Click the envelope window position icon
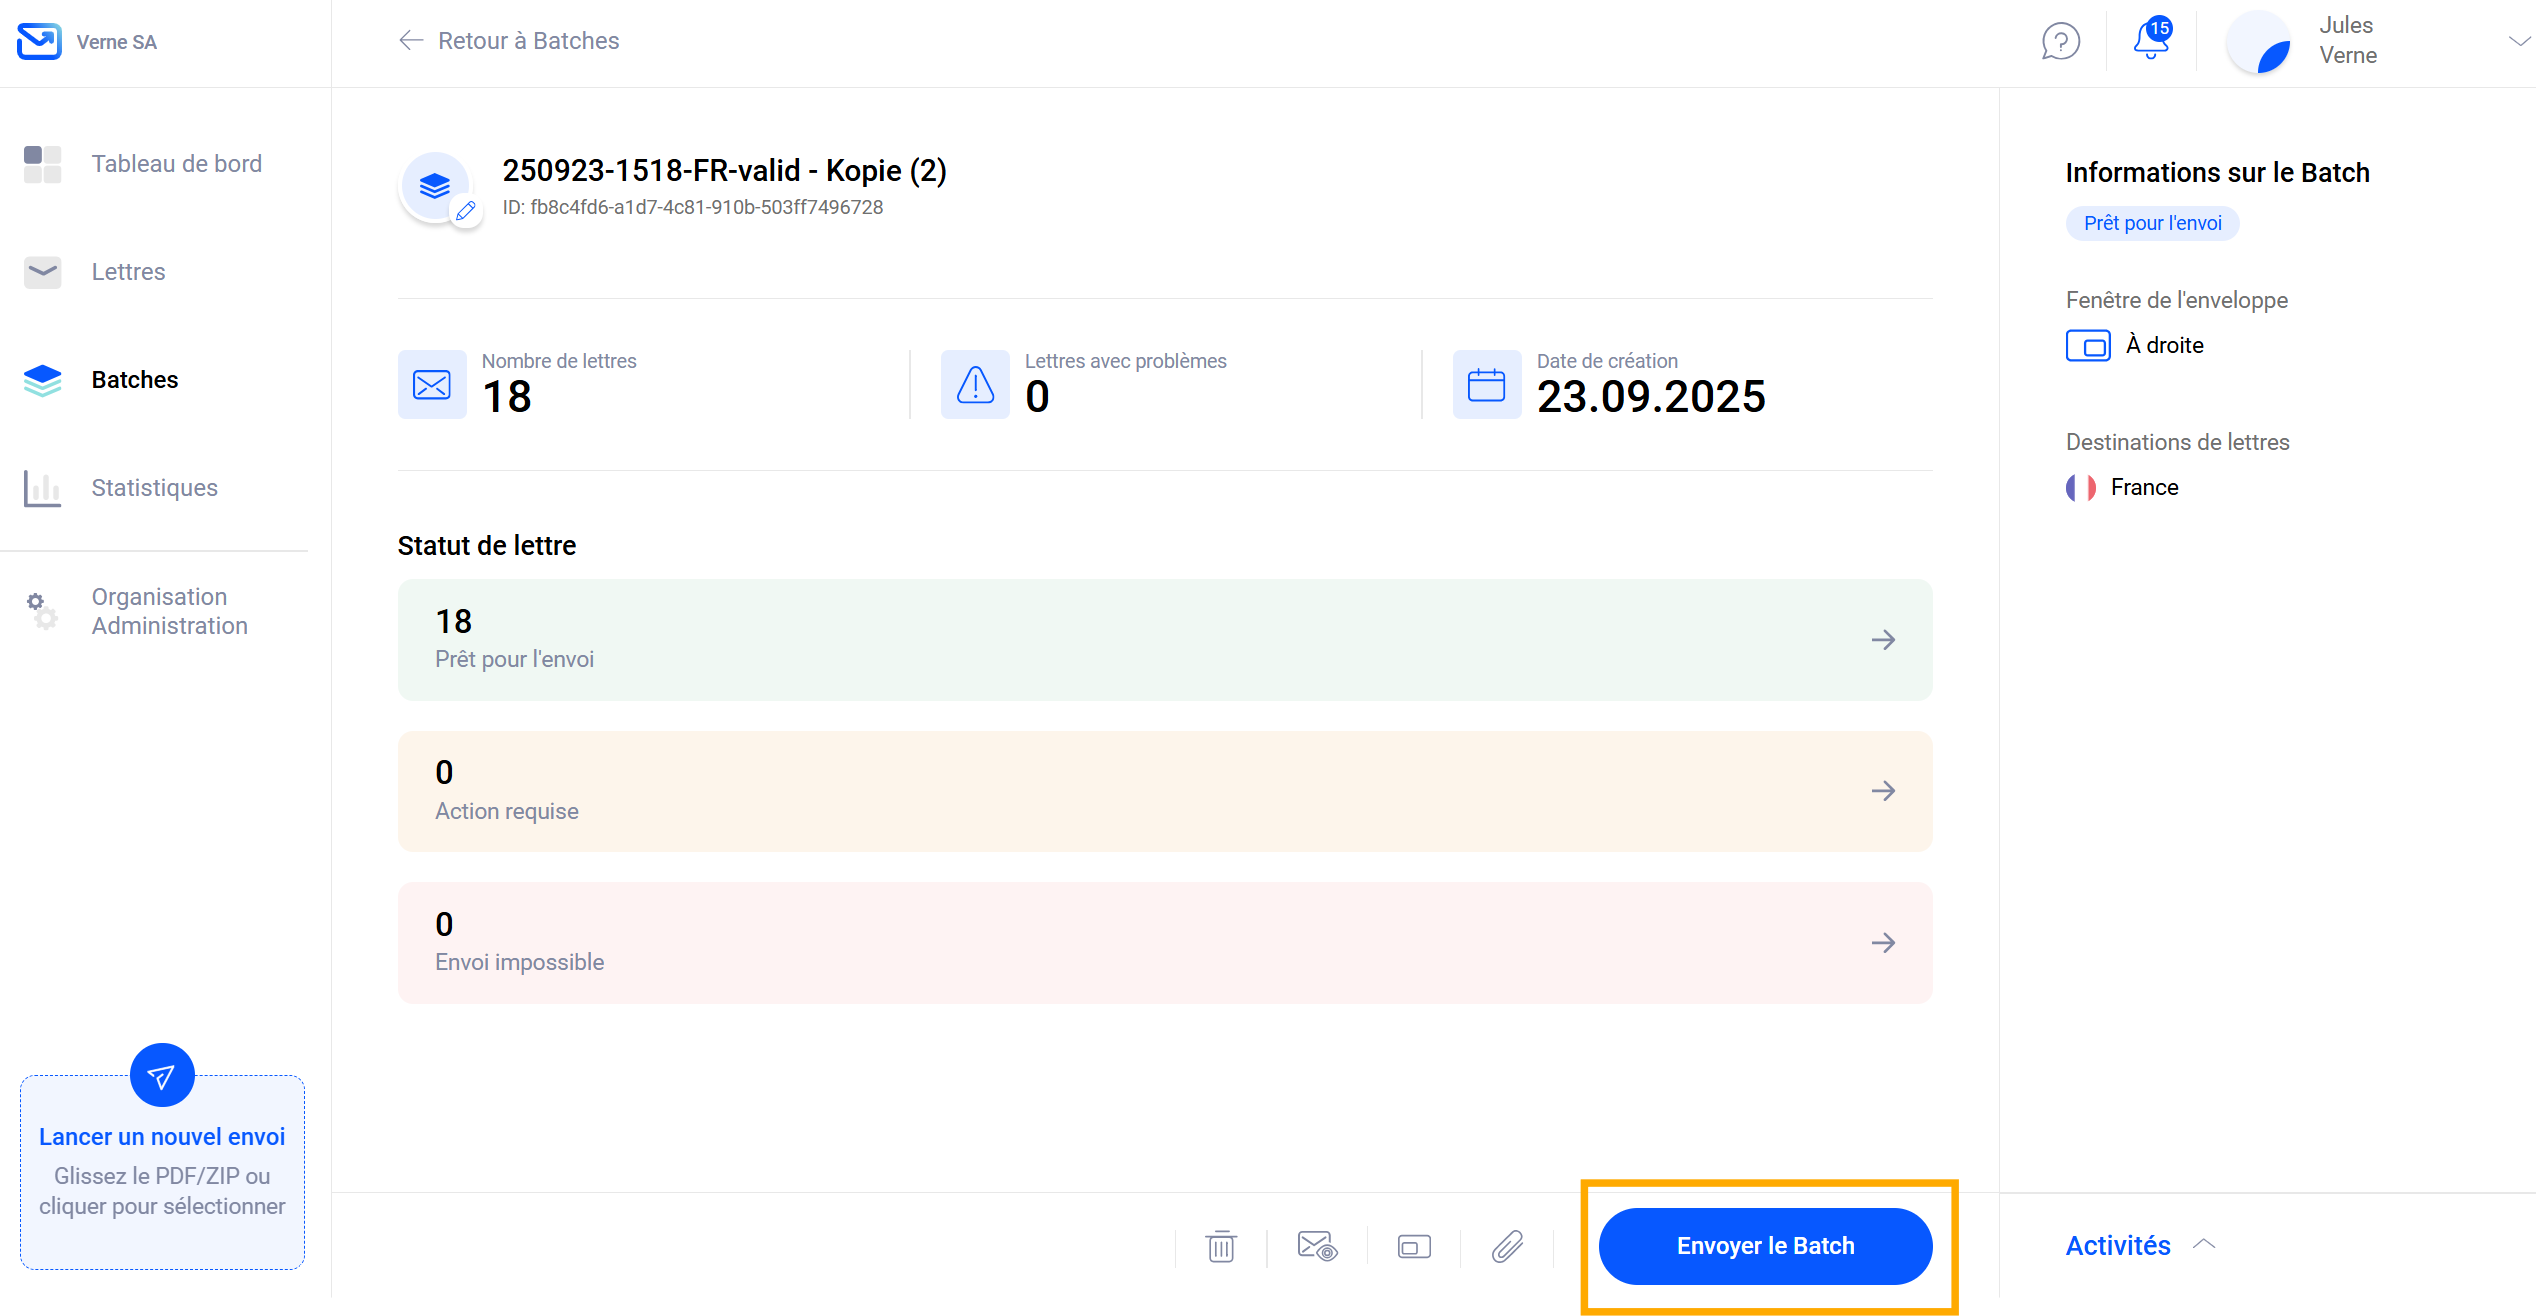The width and height of the screenshot is (2536, 1316). pos(1414,1246)
